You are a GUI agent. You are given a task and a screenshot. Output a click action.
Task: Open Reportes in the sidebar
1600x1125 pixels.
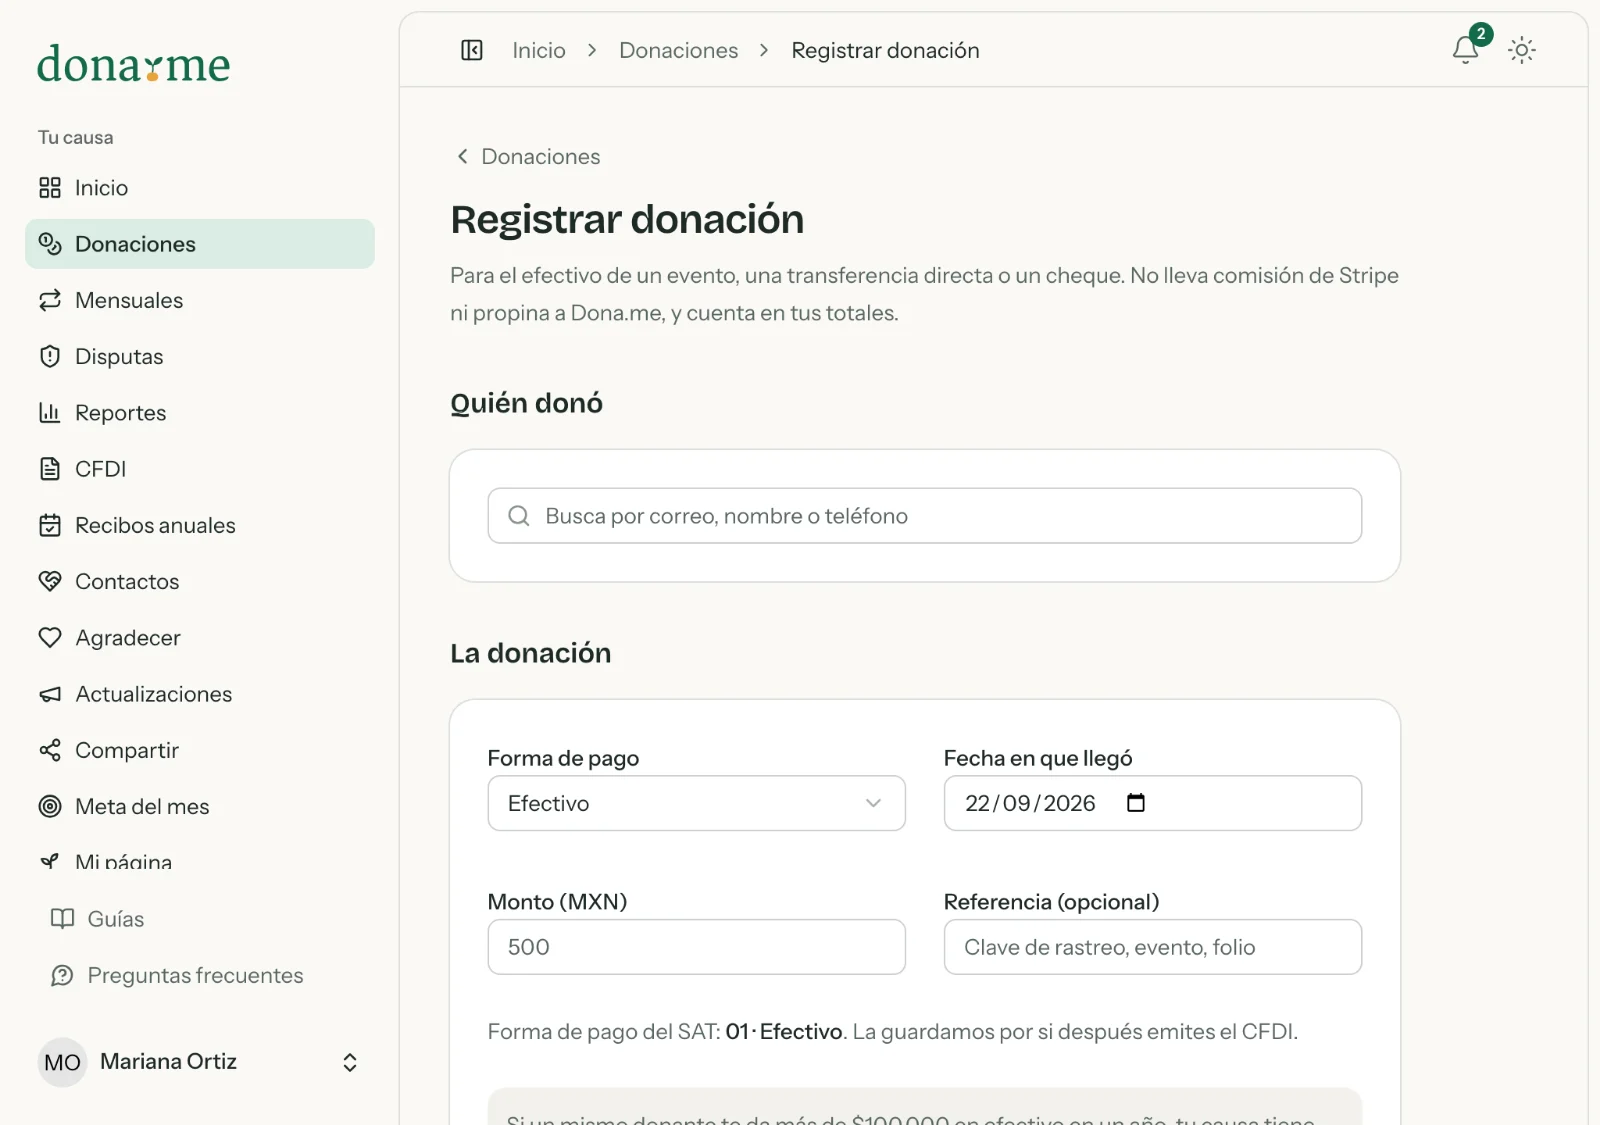coord(200,412)
